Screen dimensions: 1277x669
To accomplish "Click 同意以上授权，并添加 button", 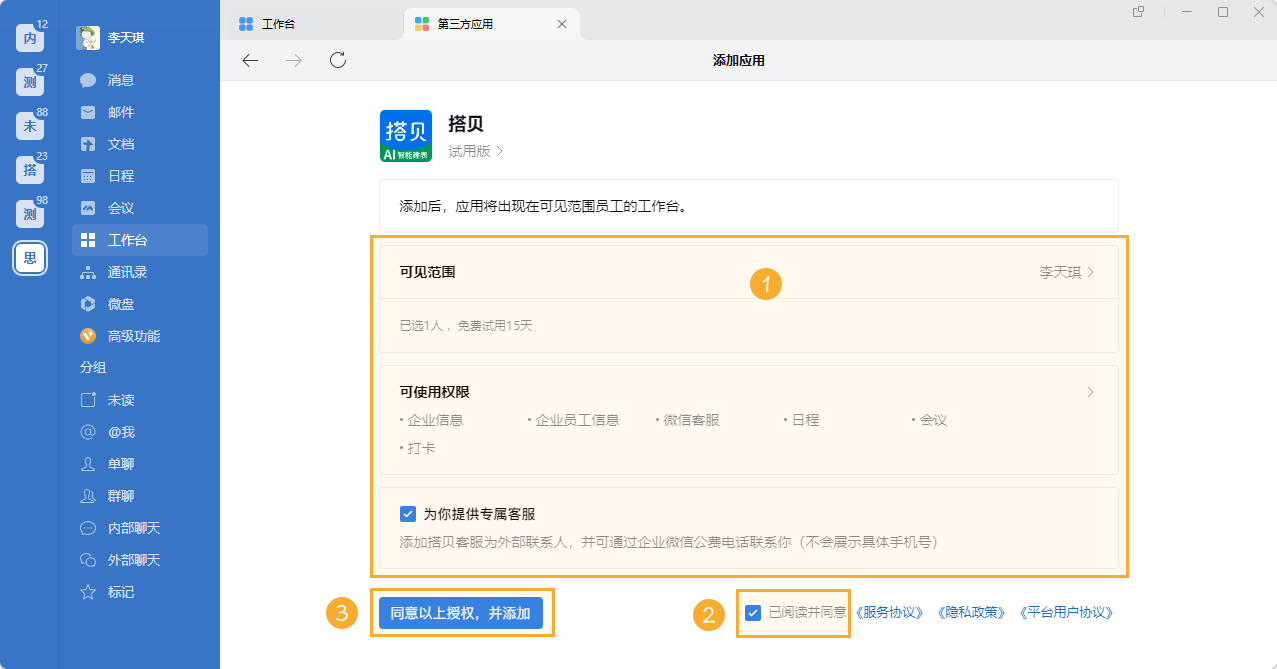I will 462,612.
